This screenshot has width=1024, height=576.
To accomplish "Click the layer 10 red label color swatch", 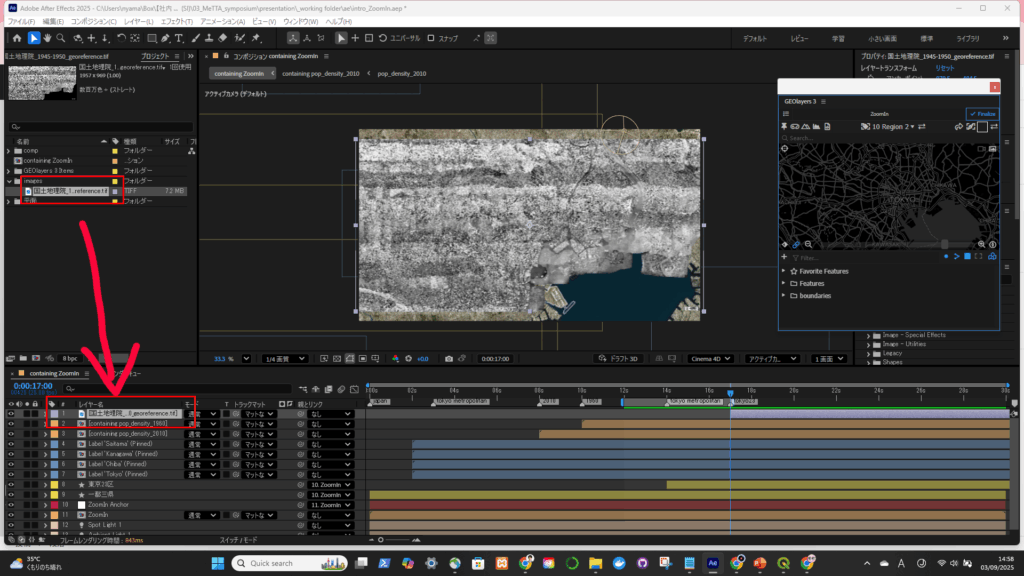I will pos(52,505).
